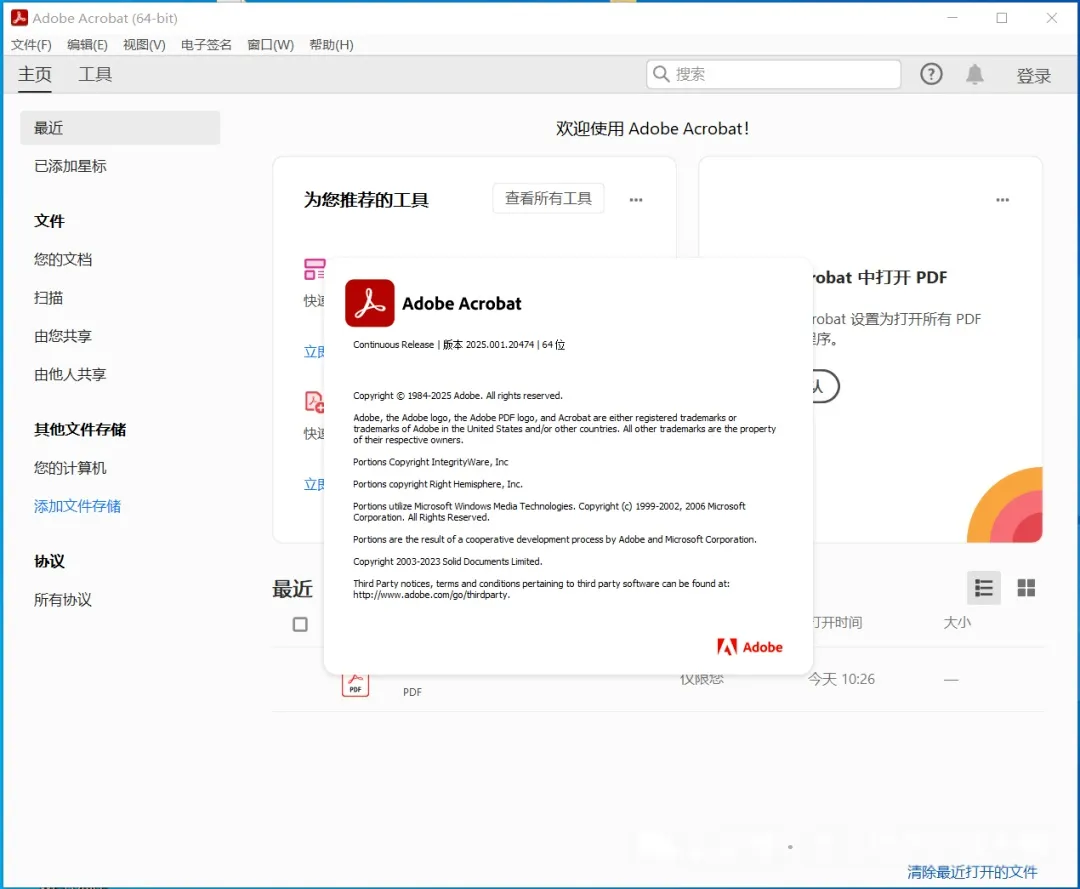Switch recent files to list view
This screenshot has width=1080, height=889.
click(984, 587)
